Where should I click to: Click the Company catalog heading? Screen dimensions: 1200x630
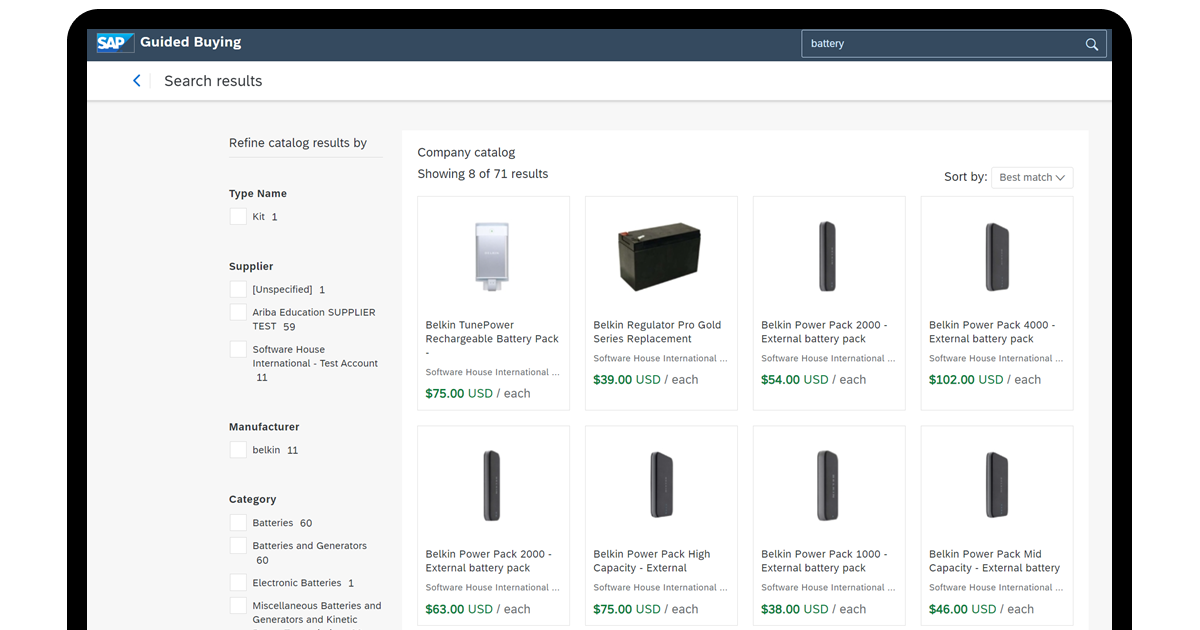[x=466, y=153]
